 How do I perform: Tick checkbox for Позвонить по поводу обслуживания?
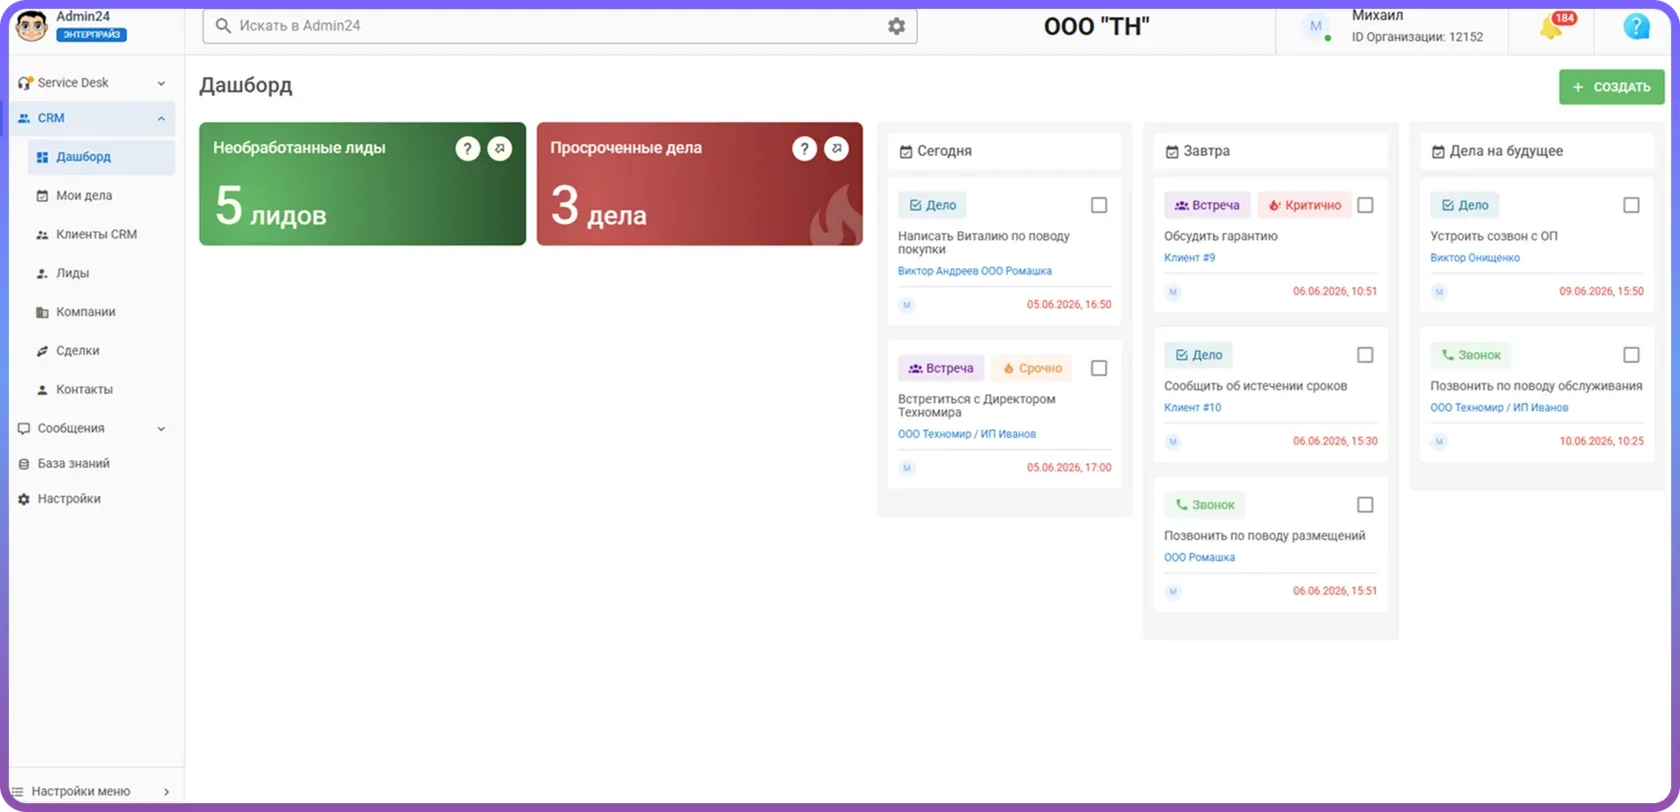(x=1631, y=355)
